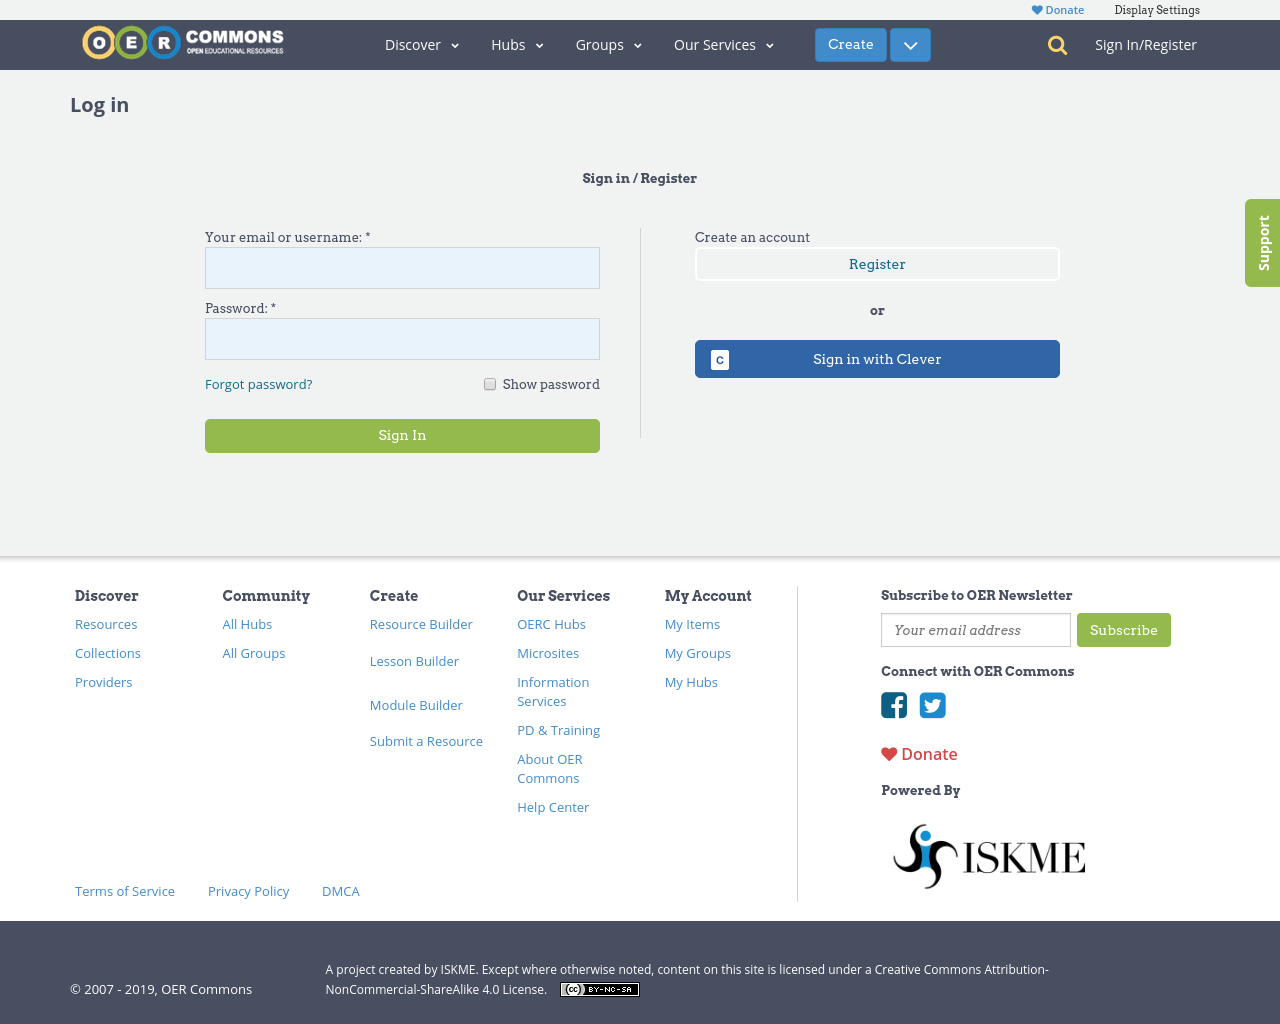Enable the Show password checkbox
This screenshot has height=1024, width=1280.
[490, 384]
